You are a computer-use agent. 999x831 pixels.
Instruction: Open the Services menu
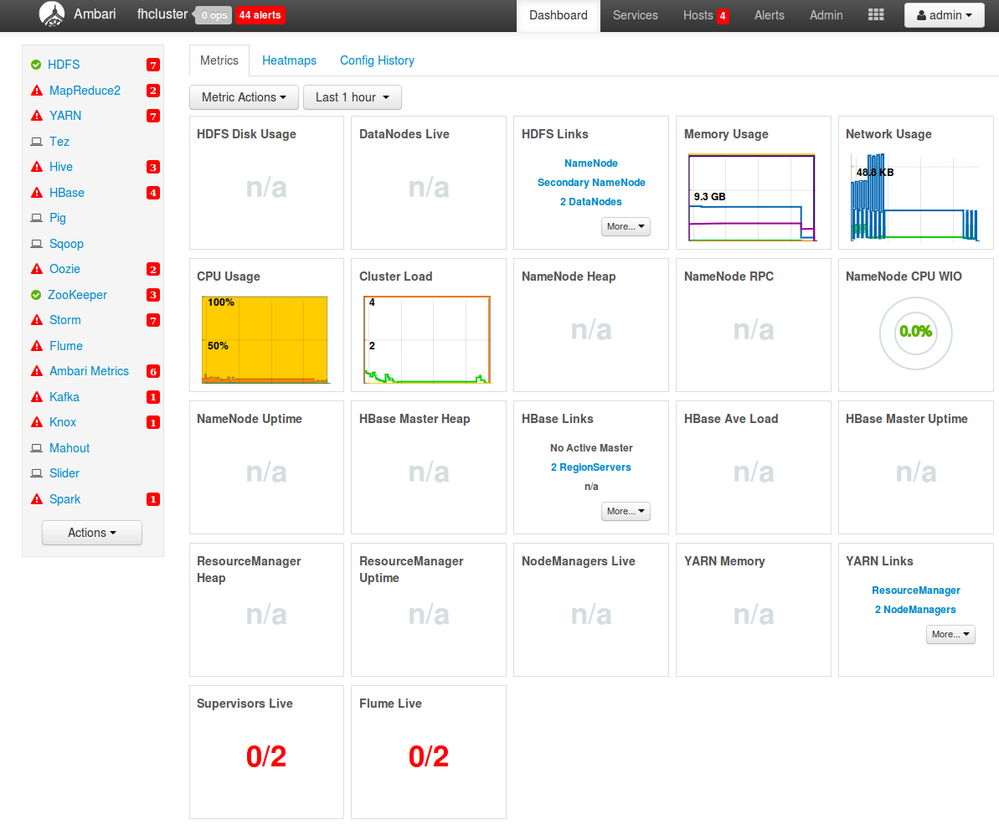point(635,15)
